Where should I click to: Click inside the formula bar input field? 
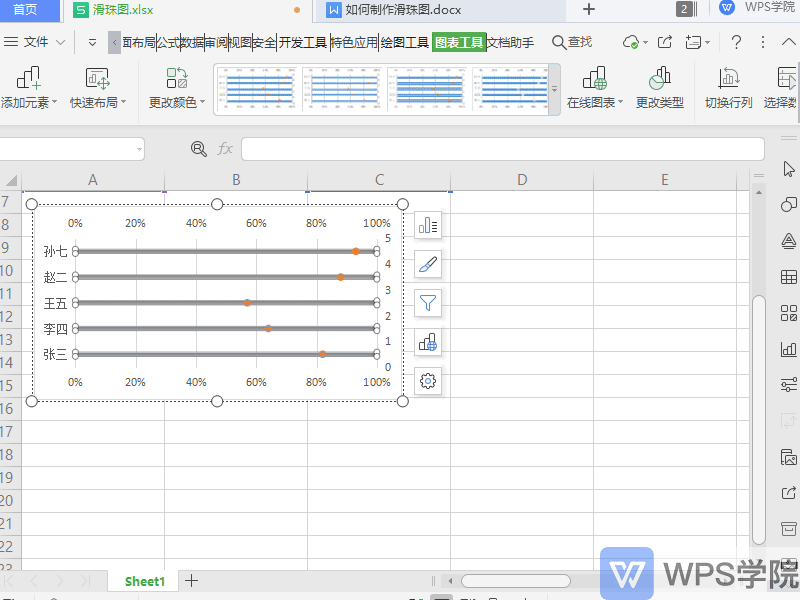pos(503,149)
